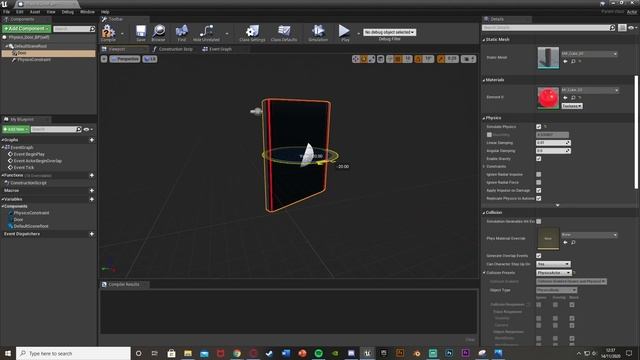Select ConstructionScript under Functions

[x=29, y=183]
